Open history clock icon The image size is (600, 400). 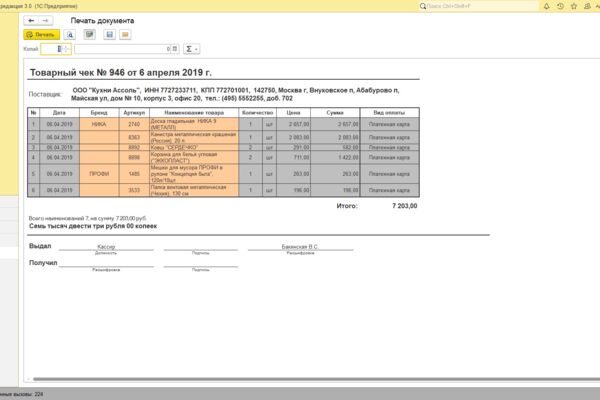click(x=560, y=6)
